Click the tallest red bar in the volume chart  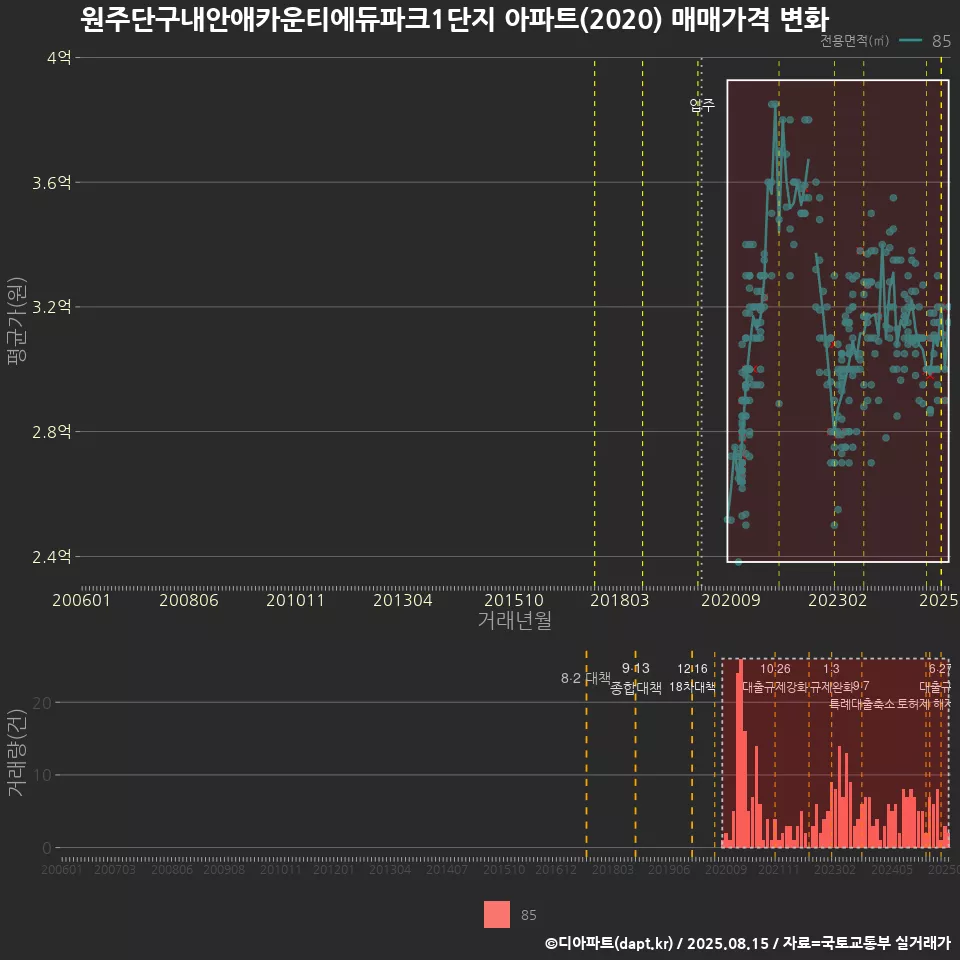740,753
